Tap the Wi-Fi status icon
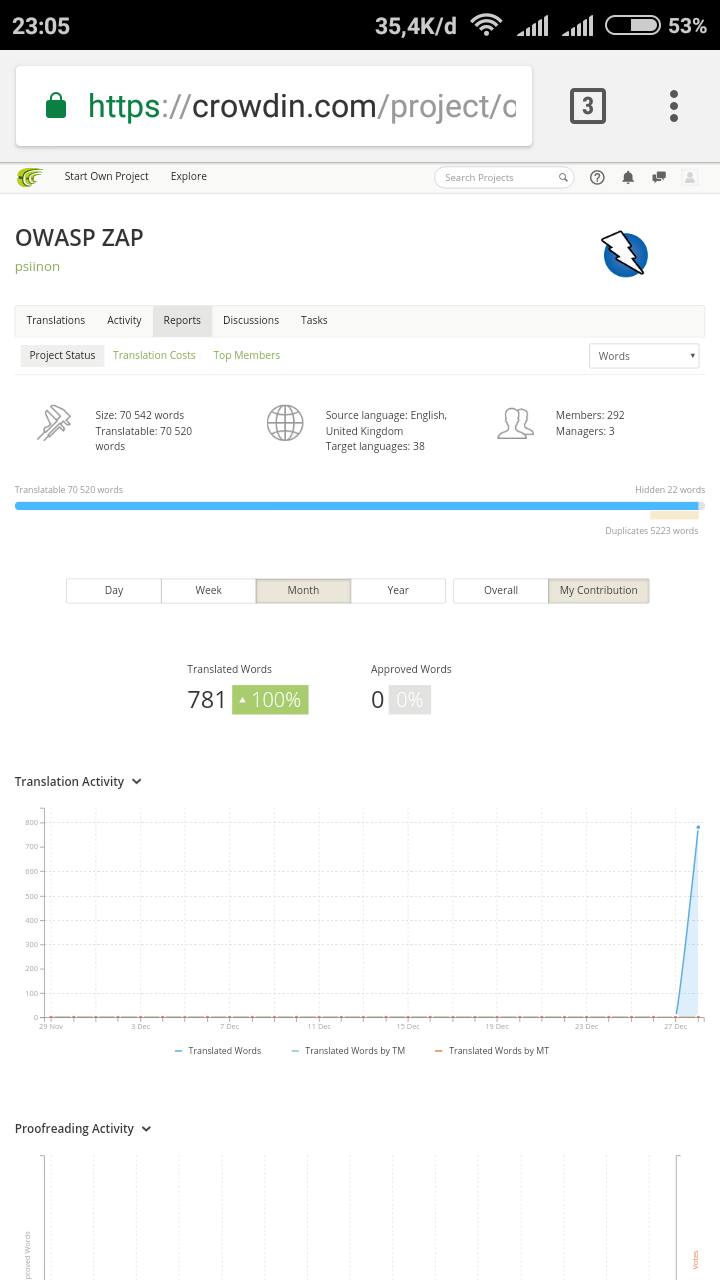 487,25
